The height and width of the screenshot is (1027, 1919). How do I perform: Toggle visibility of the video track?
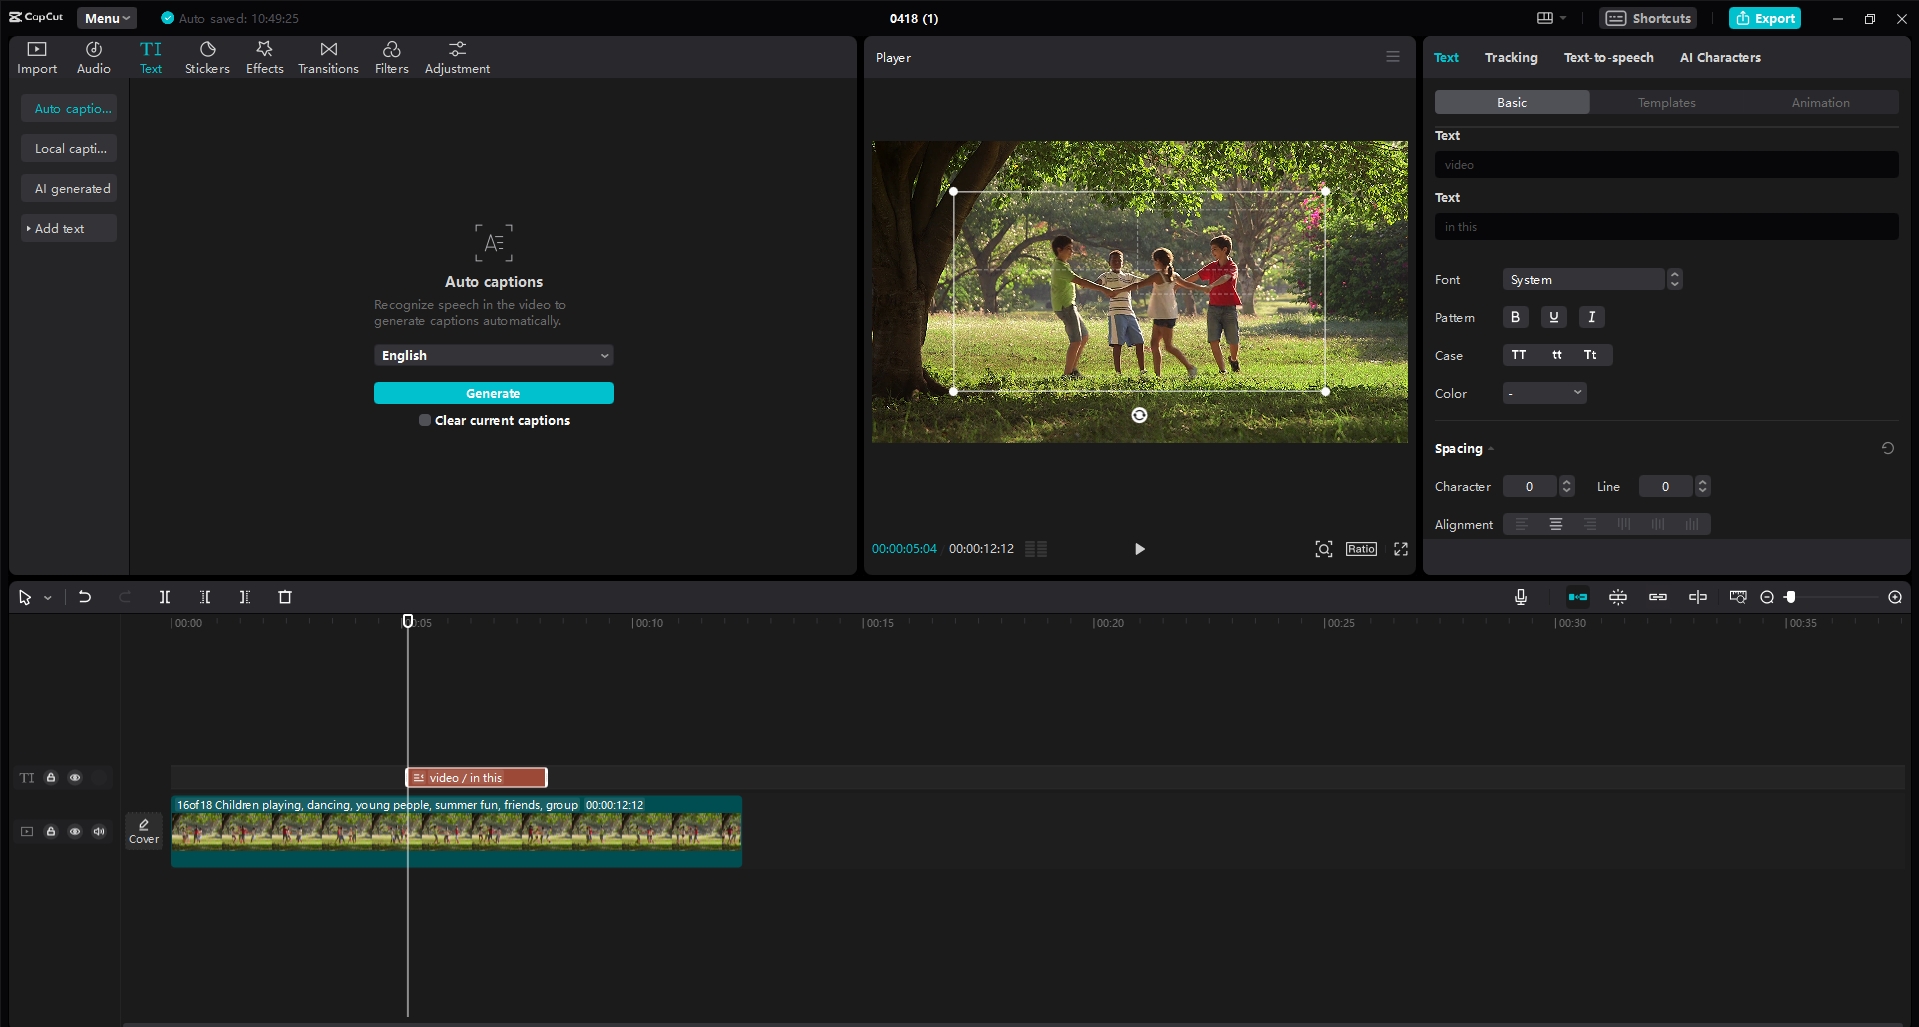(x=75, y=831)
